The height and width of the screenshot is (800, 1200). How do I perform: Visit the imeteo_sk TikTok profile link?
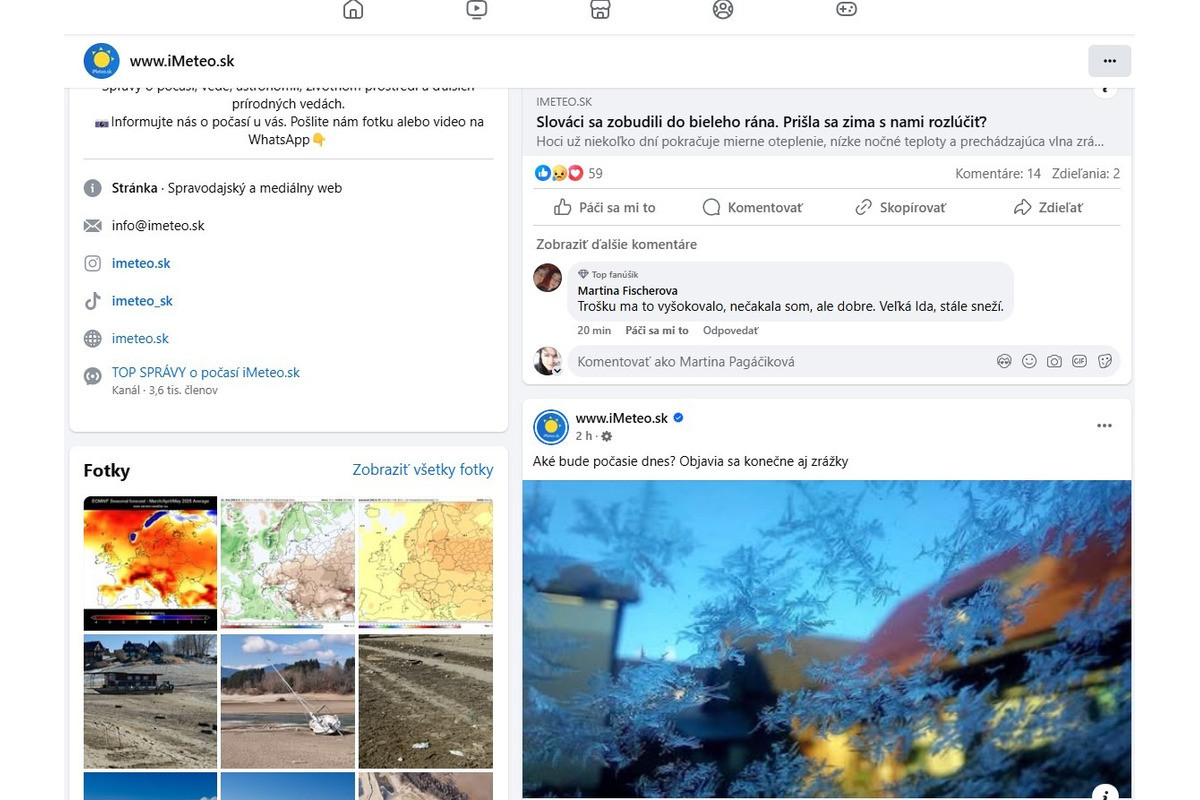coord(141,300)
